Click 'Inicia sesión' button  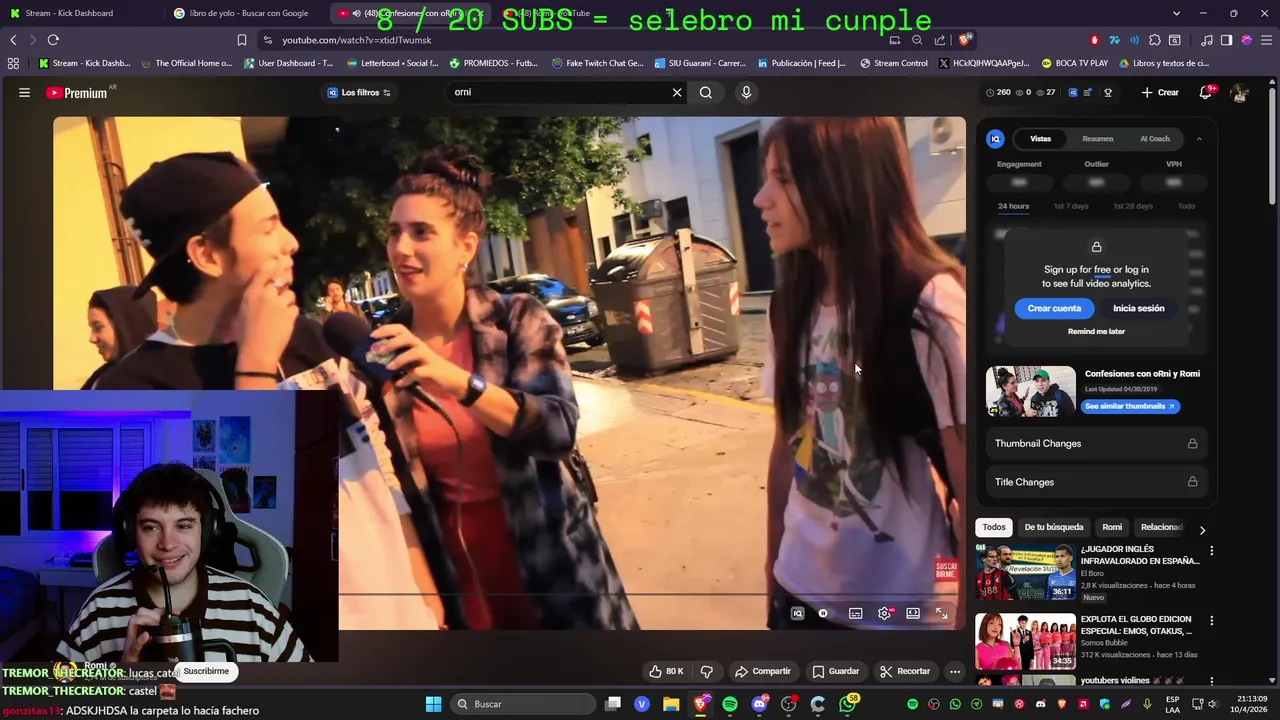point(1138,308)
